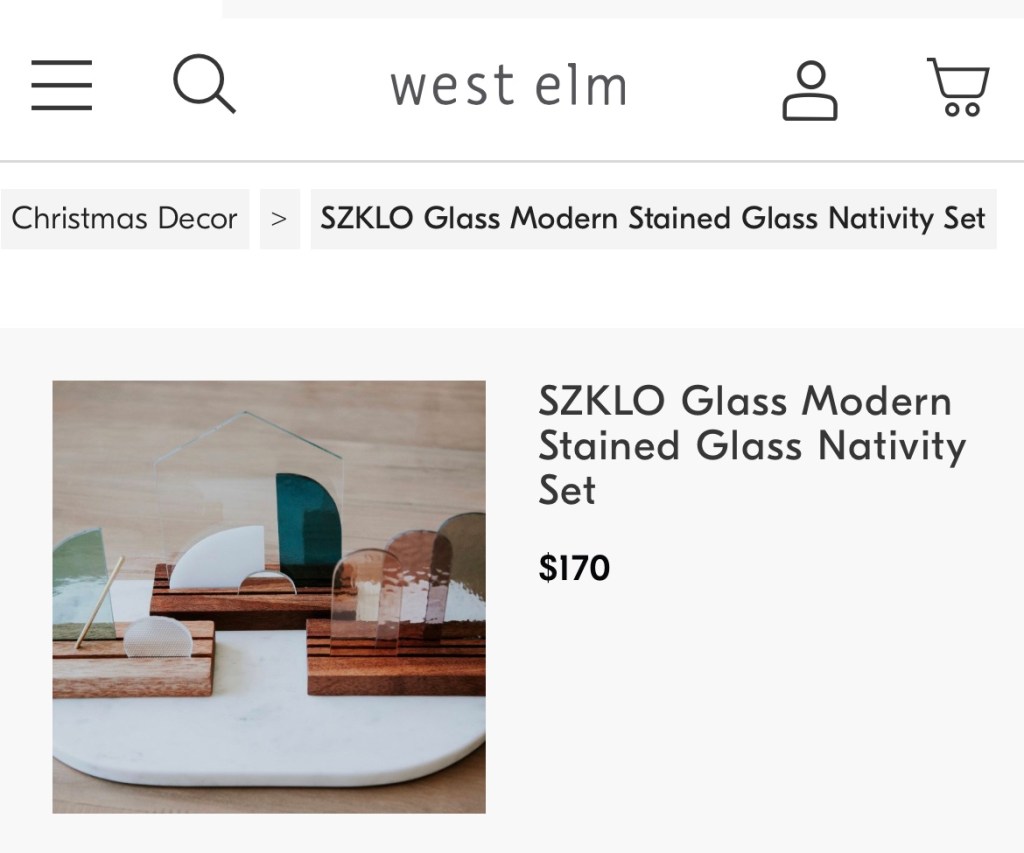This screenshot has height=853, width=1024.
Task: Click the brass rod in product photo
Action: click(100, 602)
